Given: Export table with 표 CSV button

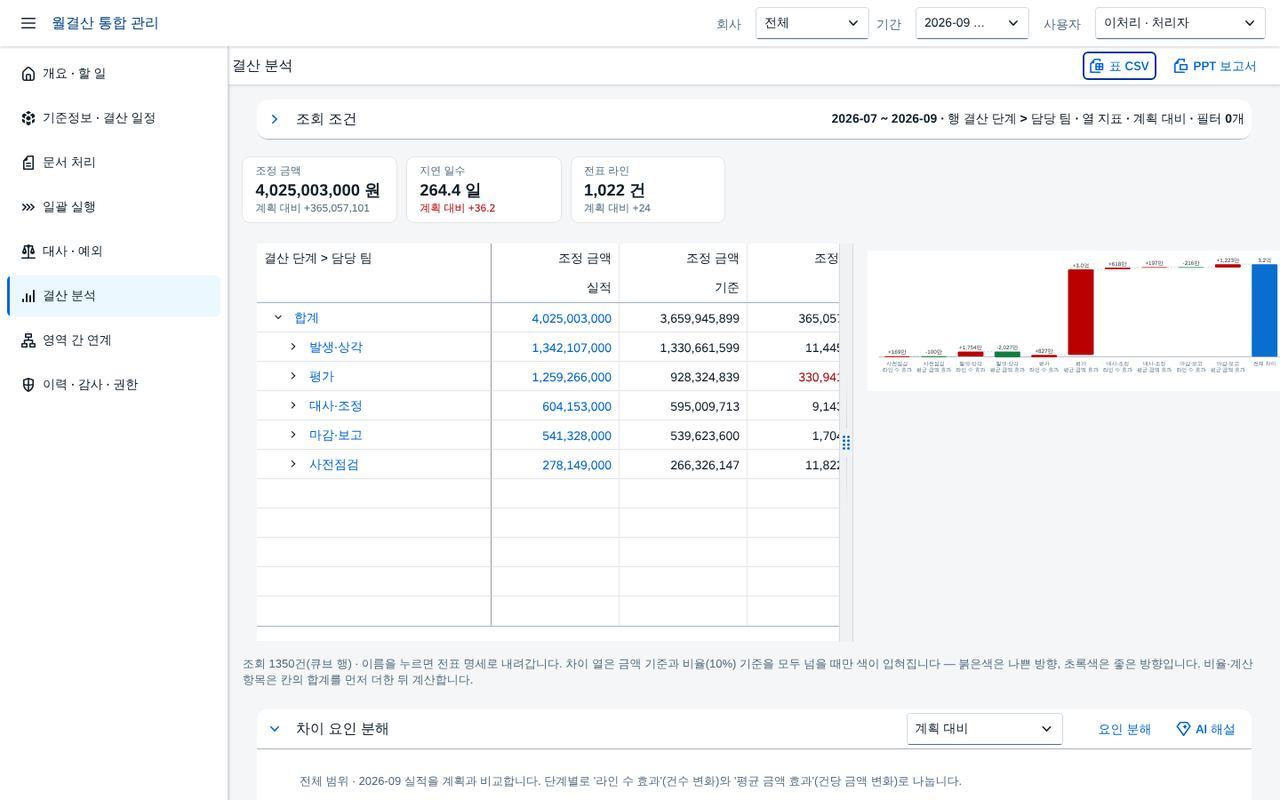Looking at the screenshot, I should click(1119, 66).
